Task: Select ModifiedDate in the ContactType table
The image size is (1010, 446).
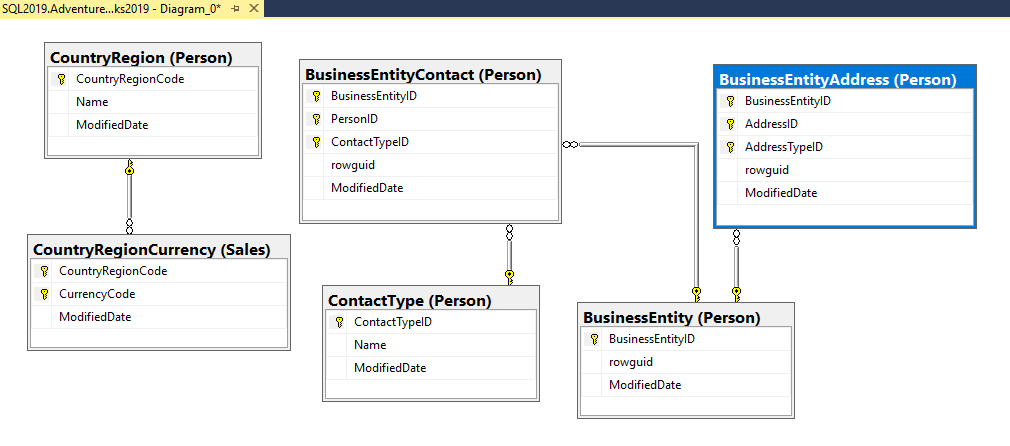Action: [390, 369]
